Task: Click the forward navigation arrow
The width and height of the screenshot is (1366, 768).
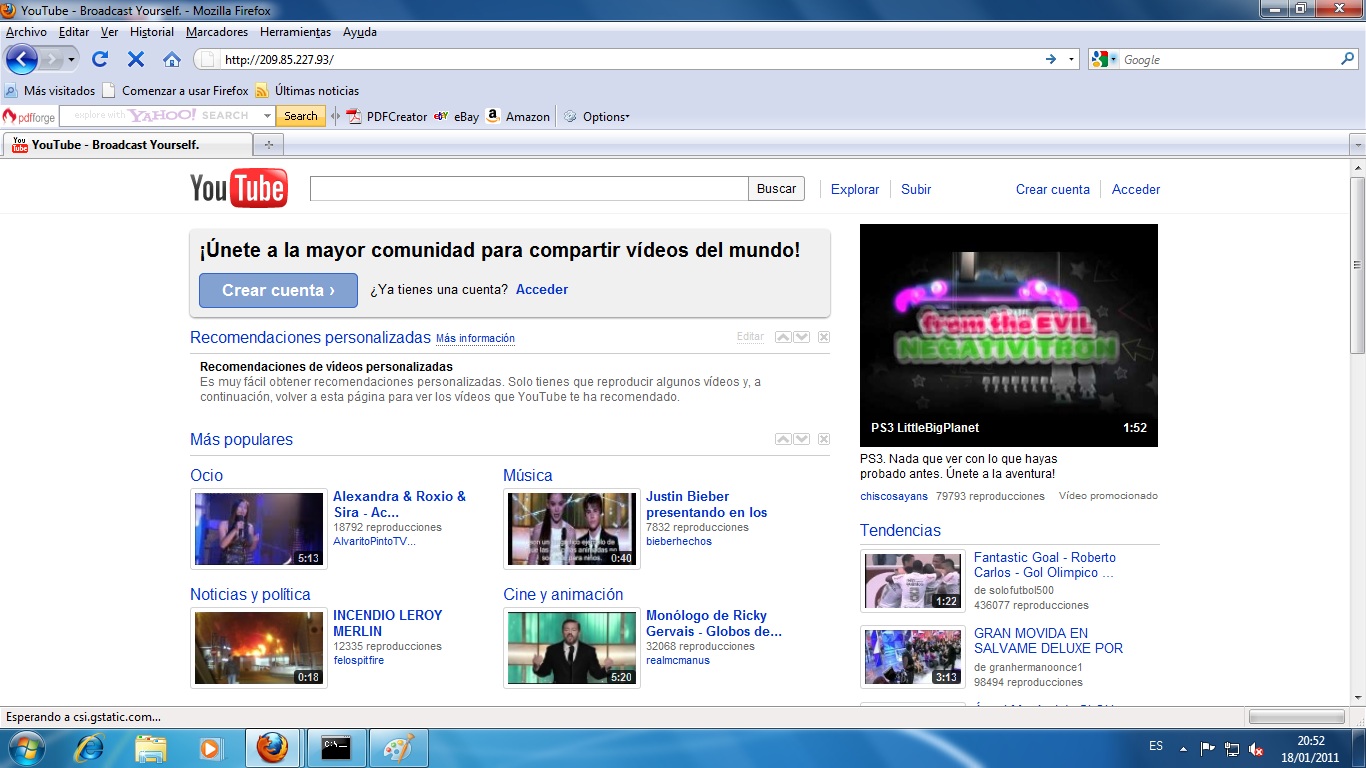Action: point(51,59)
